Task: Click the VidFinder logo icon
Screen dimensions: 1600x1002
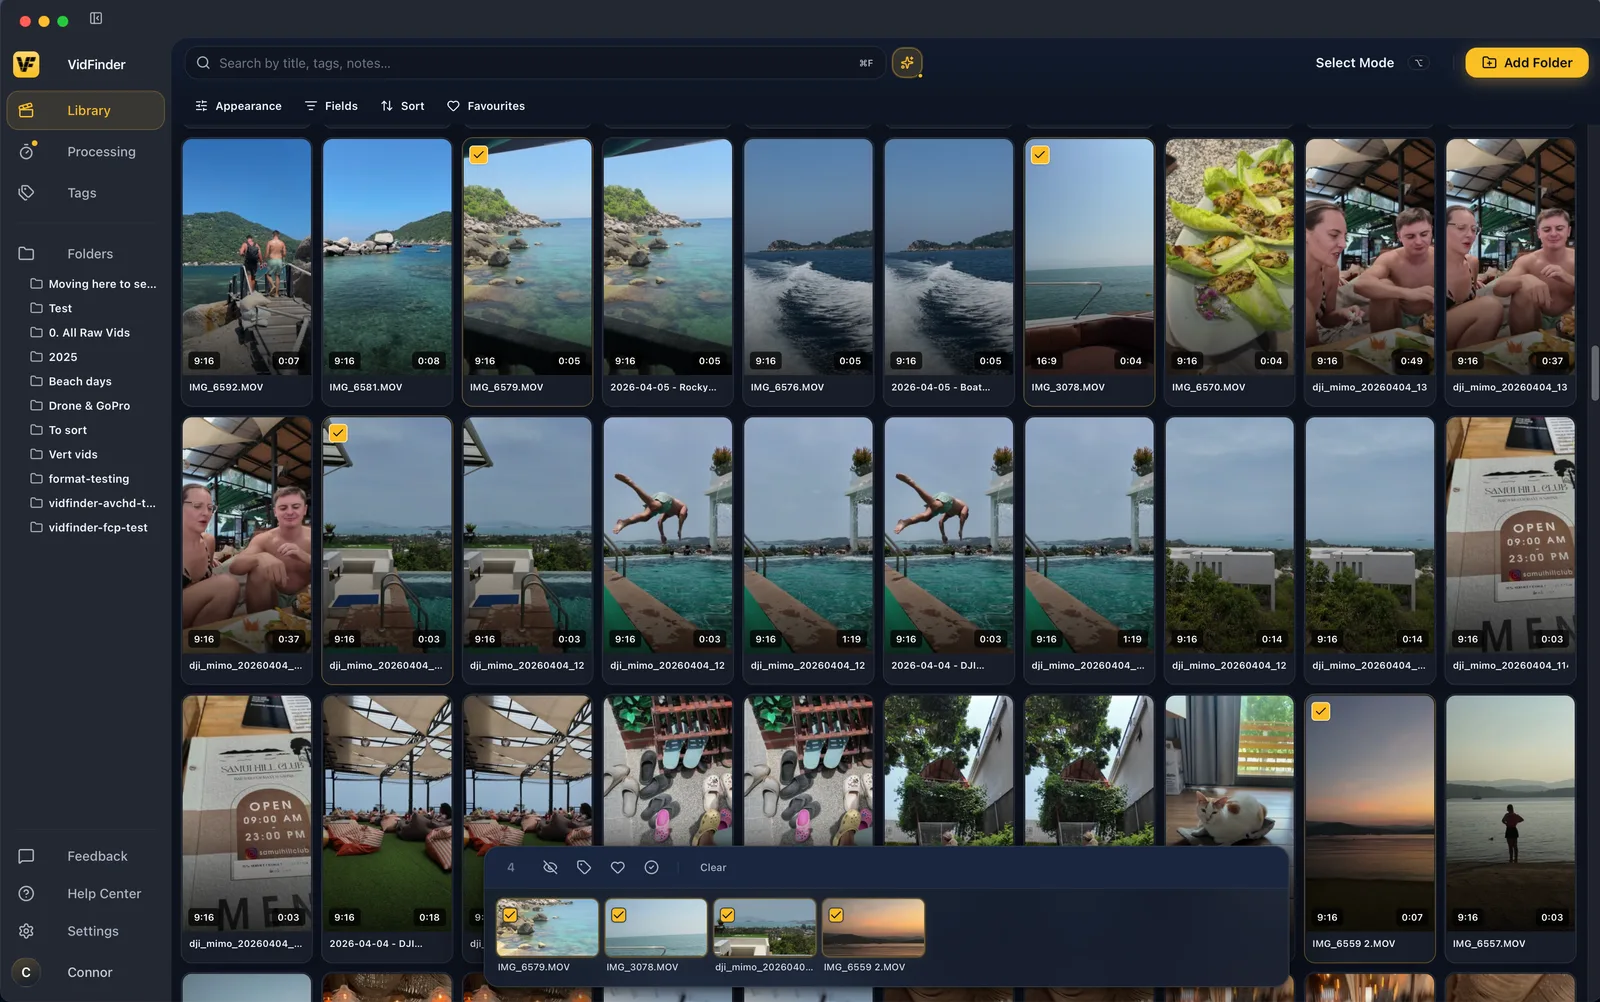Action: coord(26,64)
